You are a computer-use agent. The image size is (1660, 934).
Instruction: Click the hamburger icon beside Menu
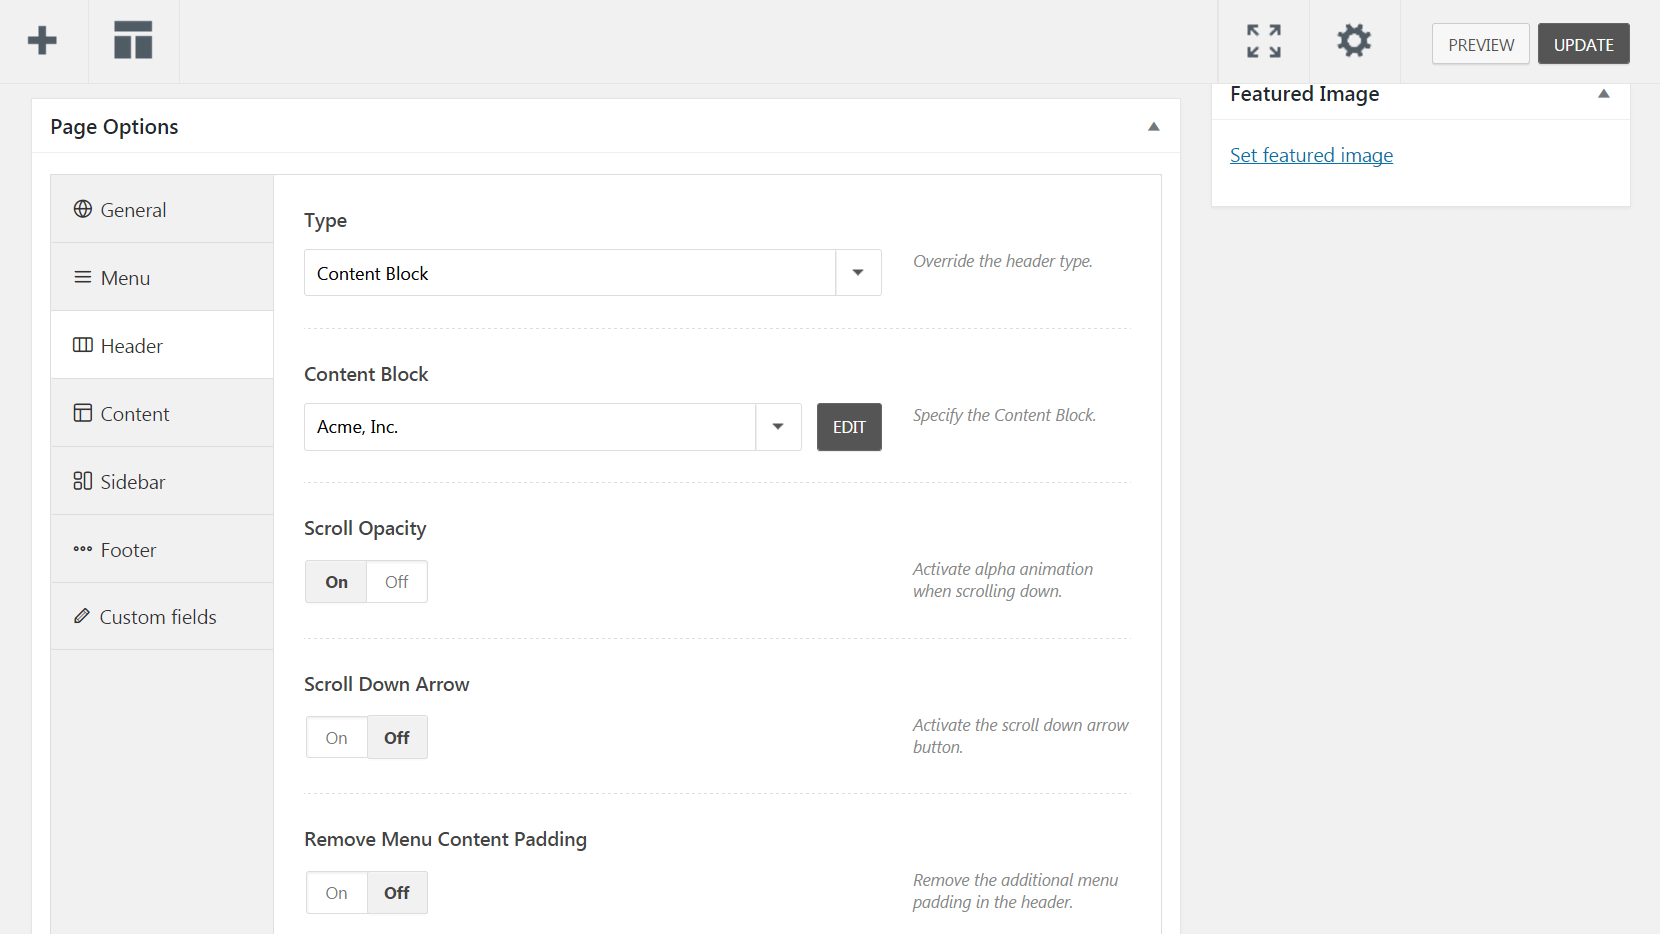pos(83,277)
